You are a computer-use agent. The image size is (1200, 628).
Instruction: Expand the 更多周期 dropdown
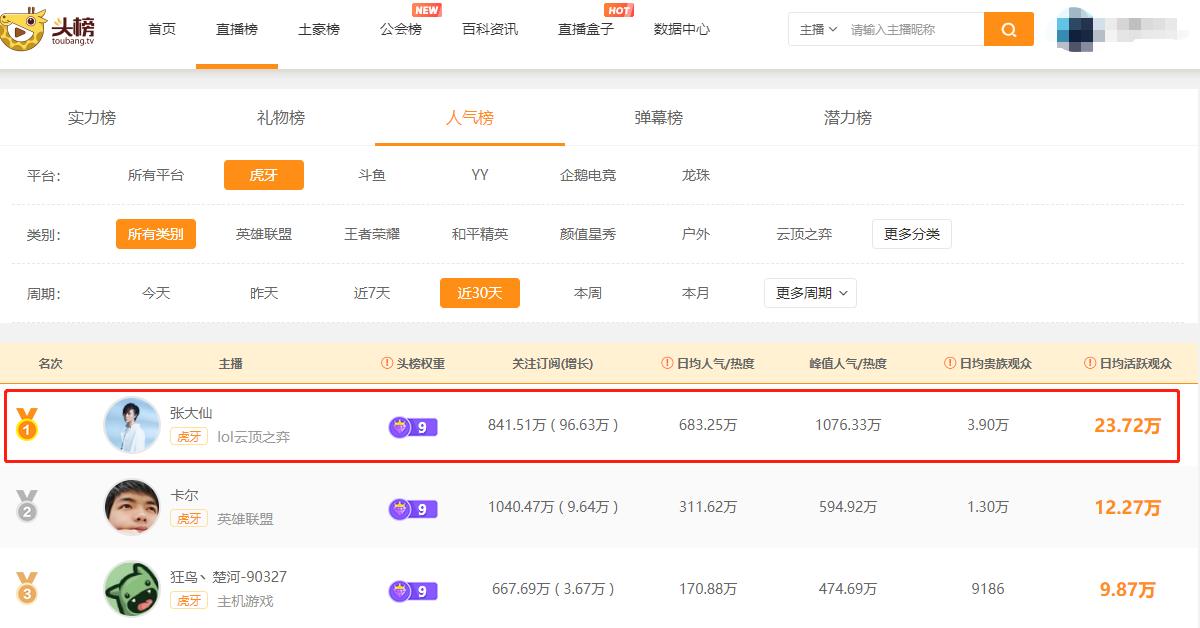click(x=810, y=293)
